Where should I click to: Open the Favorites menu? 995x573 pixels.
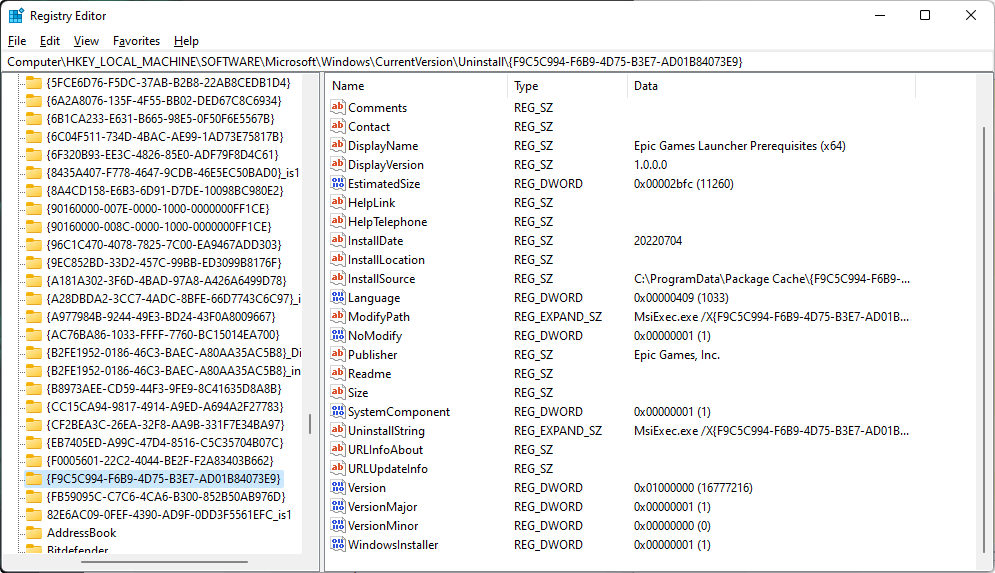click(x=136, y=41)
